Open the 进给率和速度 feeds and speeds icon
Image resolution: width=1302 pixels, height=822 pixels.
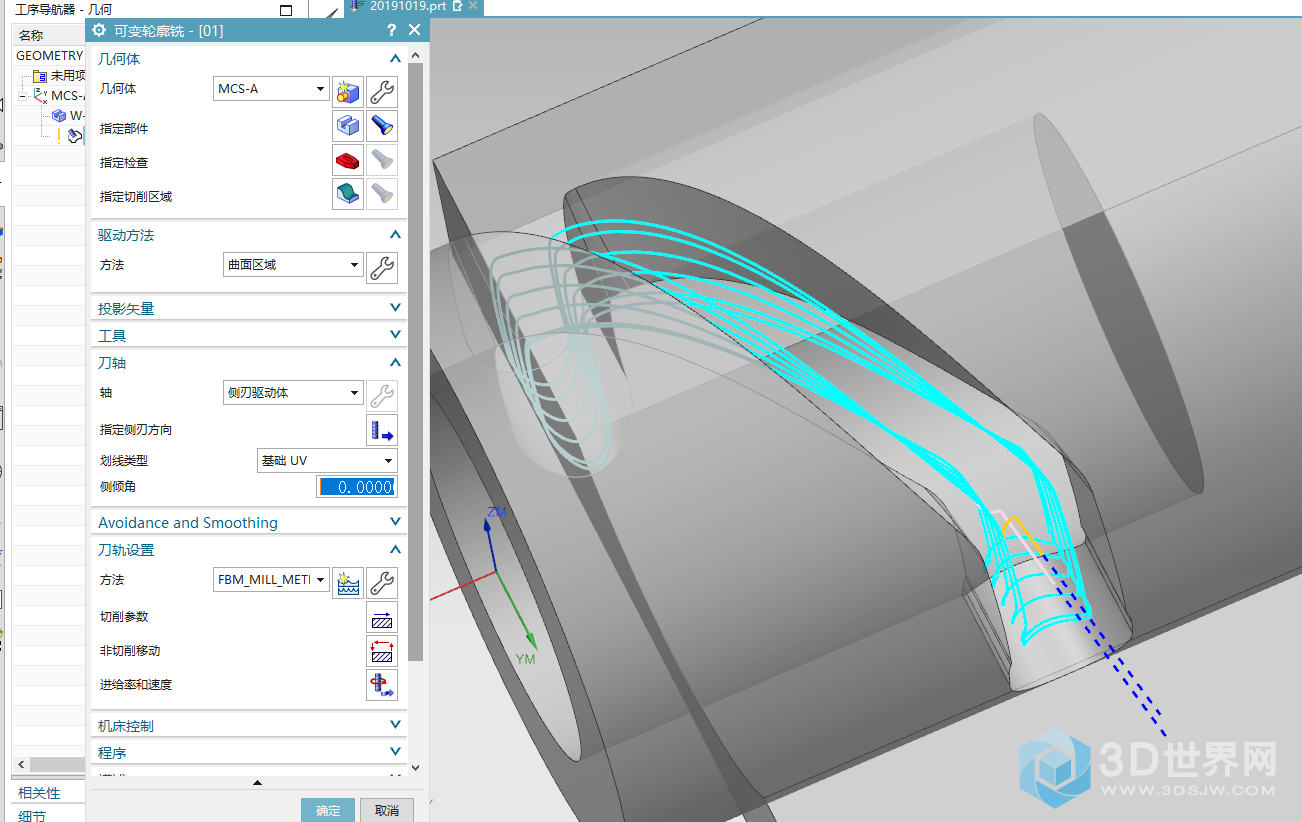(x=381, y=685)
